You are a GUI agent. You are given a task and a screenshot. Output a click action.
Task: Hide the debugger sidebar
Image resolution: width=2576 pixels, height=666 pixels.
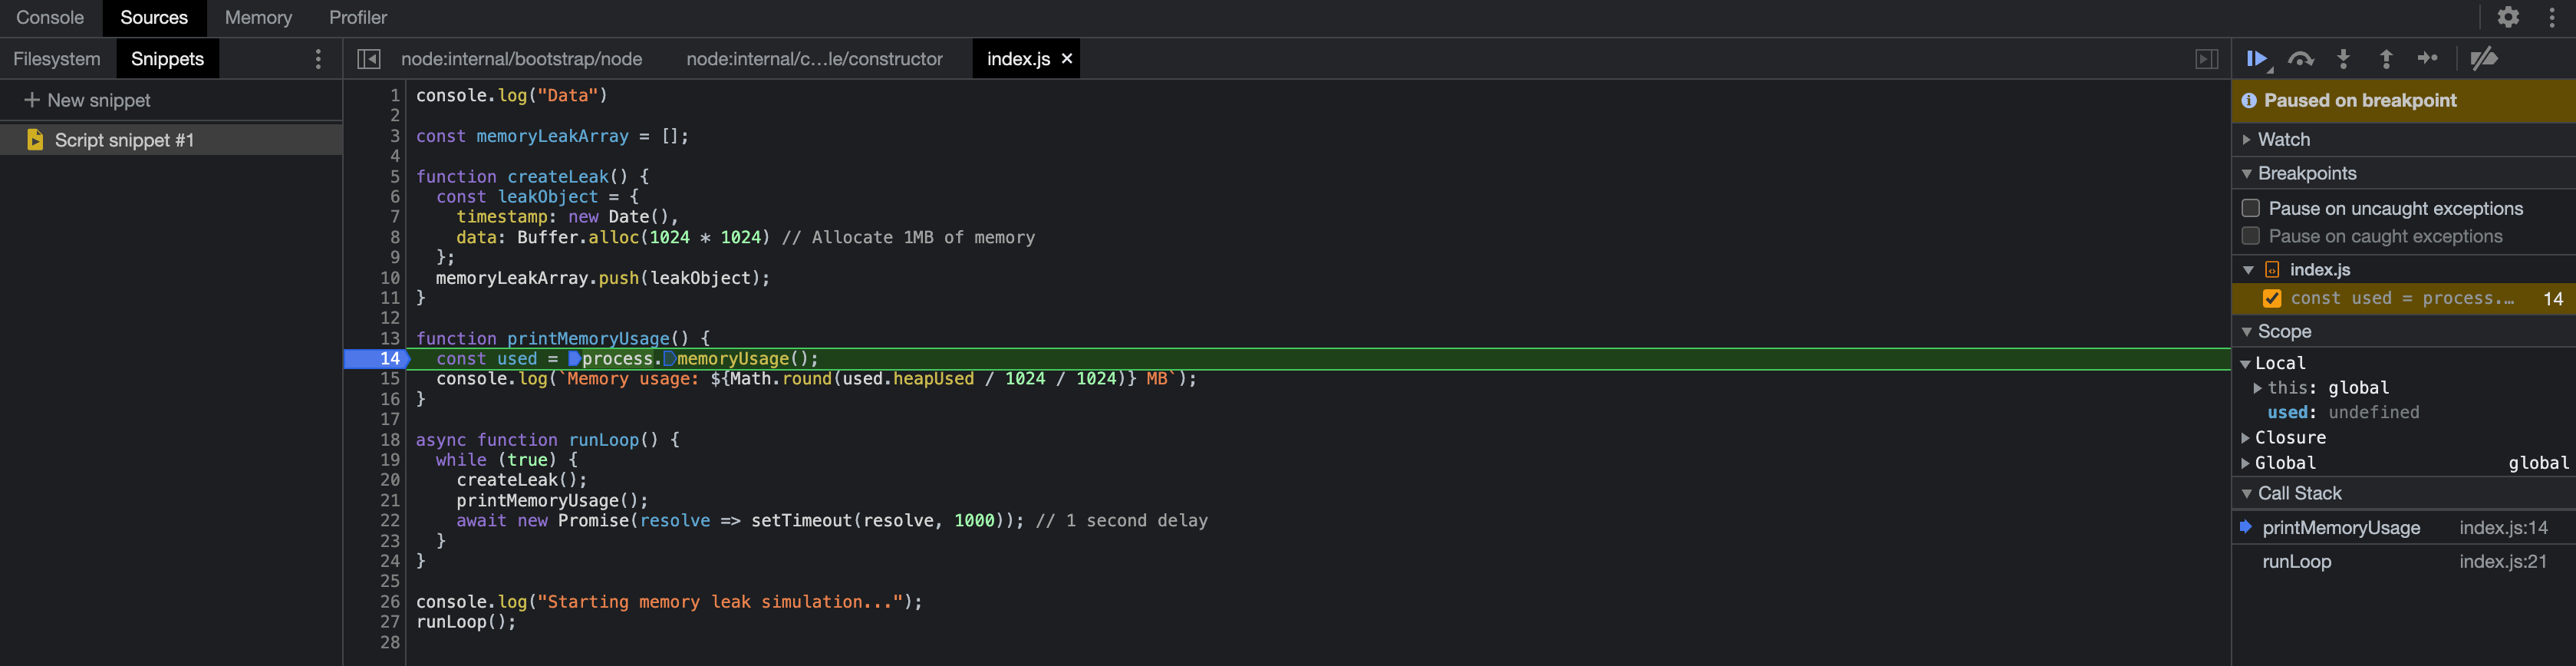[2207, 59]
